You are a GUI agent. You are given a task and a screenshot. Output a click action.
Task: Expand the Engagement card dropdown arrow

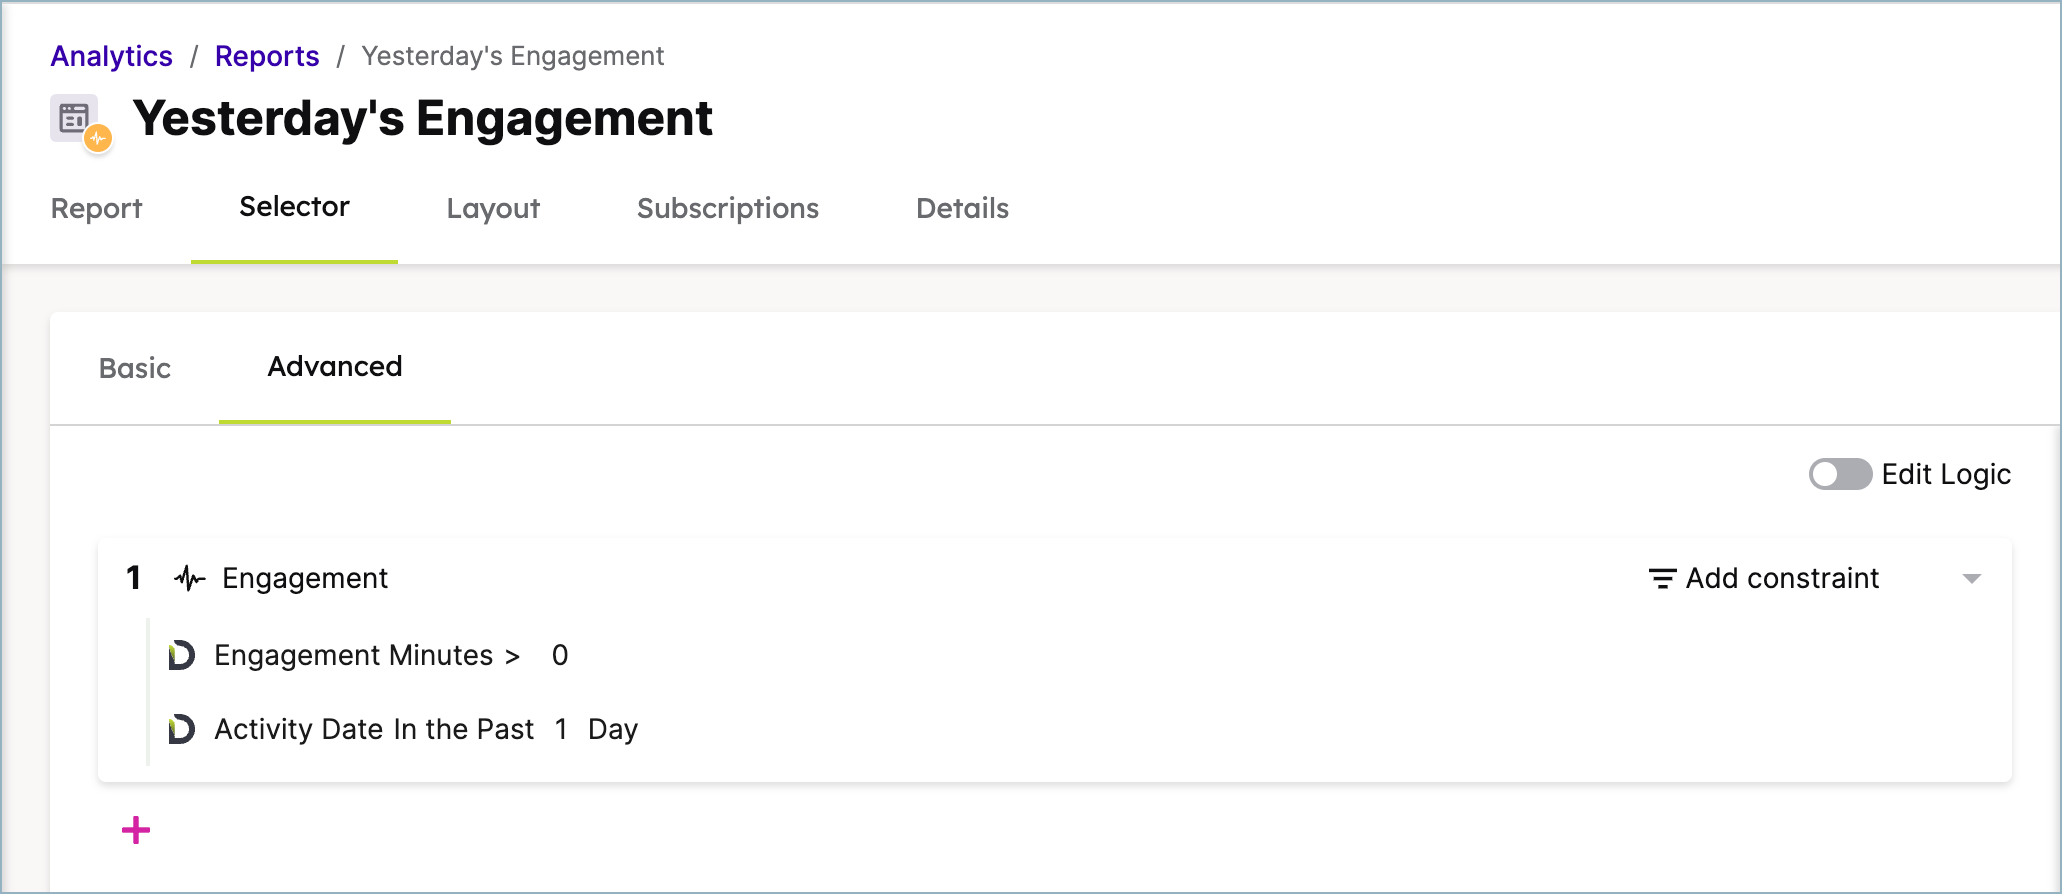(x=1972, y=579)
